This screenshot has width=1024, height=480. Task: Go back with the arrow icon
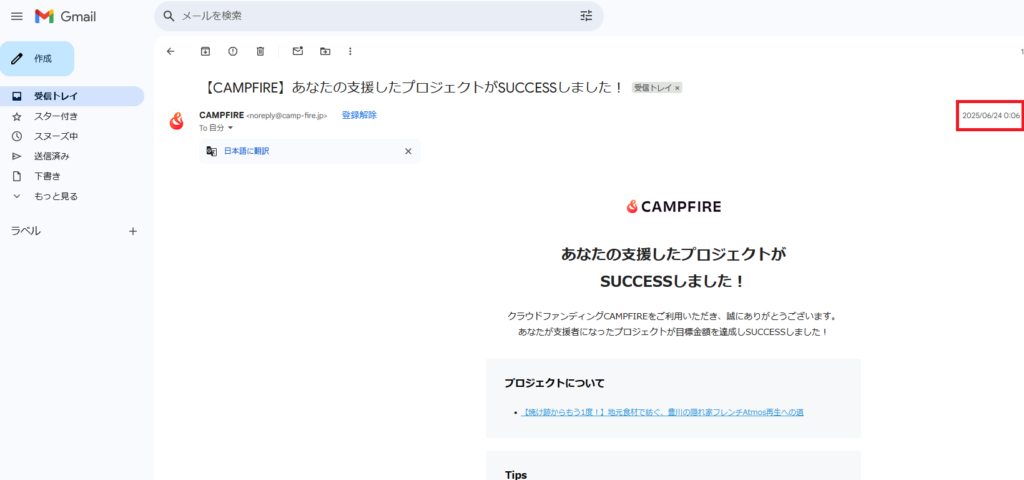[171, 51]
